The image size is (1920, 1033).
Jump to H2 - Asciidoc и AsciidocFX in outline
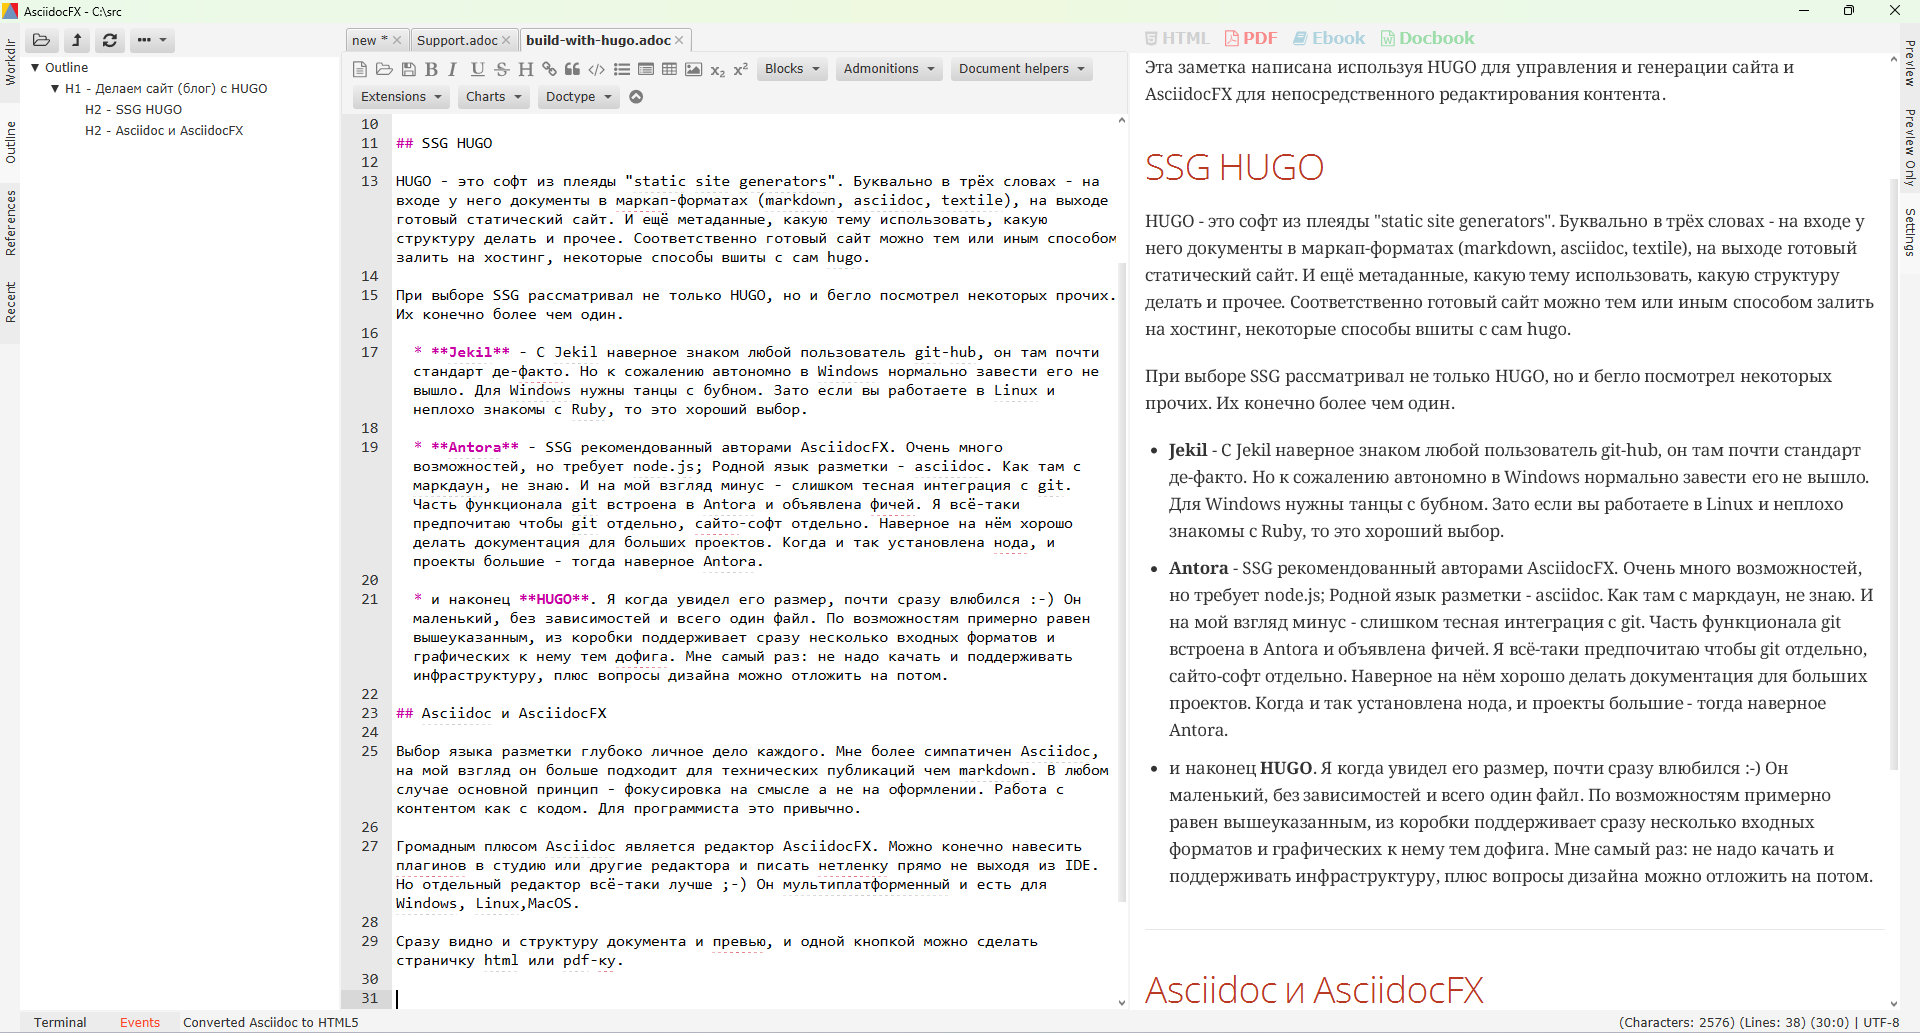tap(164, 131)
